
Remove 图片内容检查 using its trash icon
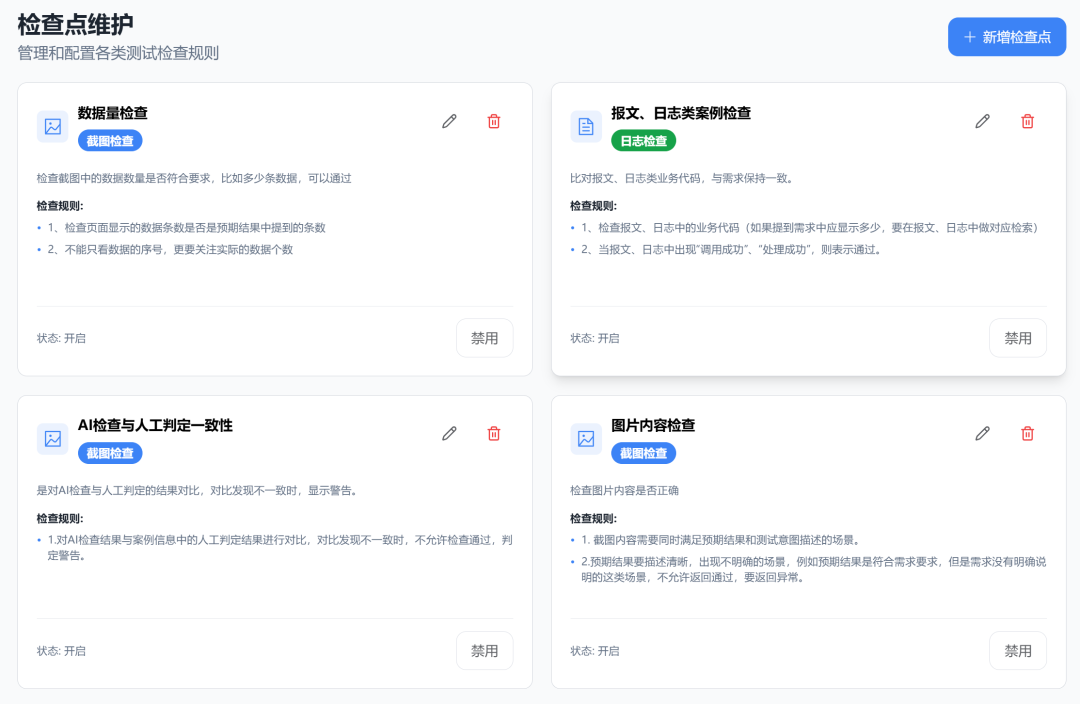(1027, 433)
